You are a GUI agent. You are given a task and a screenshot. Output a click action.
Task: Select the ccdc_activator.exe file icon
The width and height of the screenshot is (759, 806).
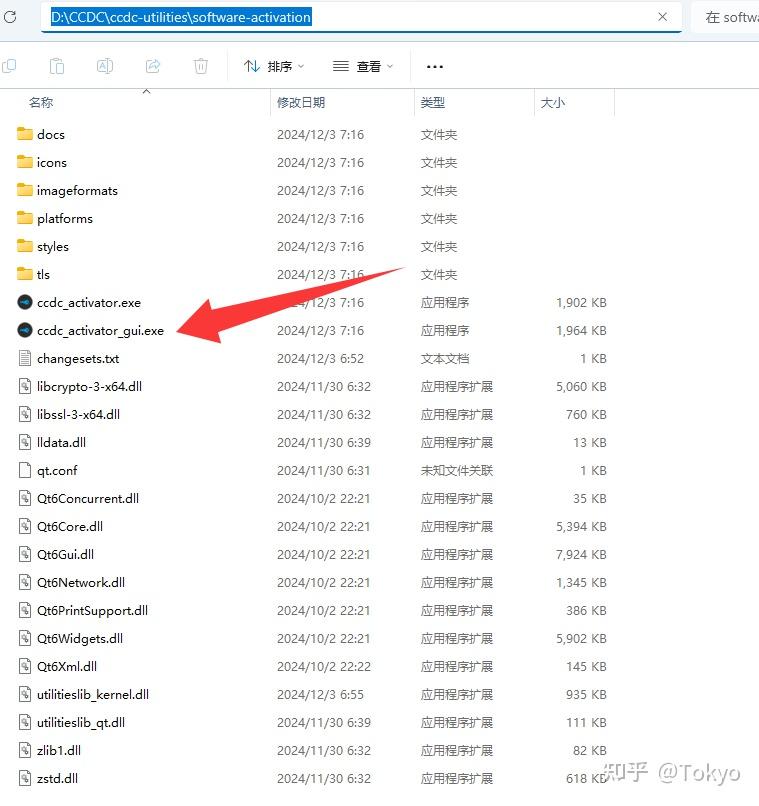point(25,302)
